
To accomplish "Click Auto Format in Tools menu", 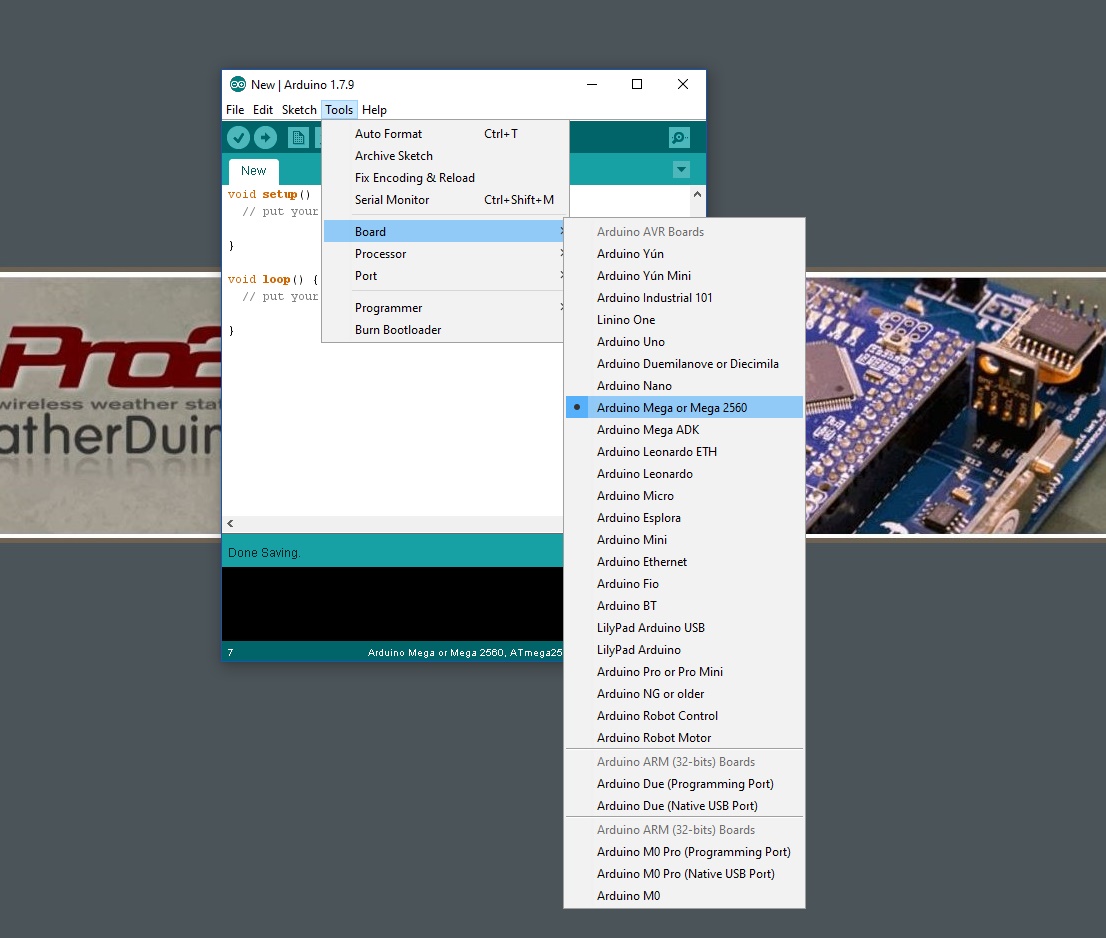I will pyautogui.click(x=388, y=134).
